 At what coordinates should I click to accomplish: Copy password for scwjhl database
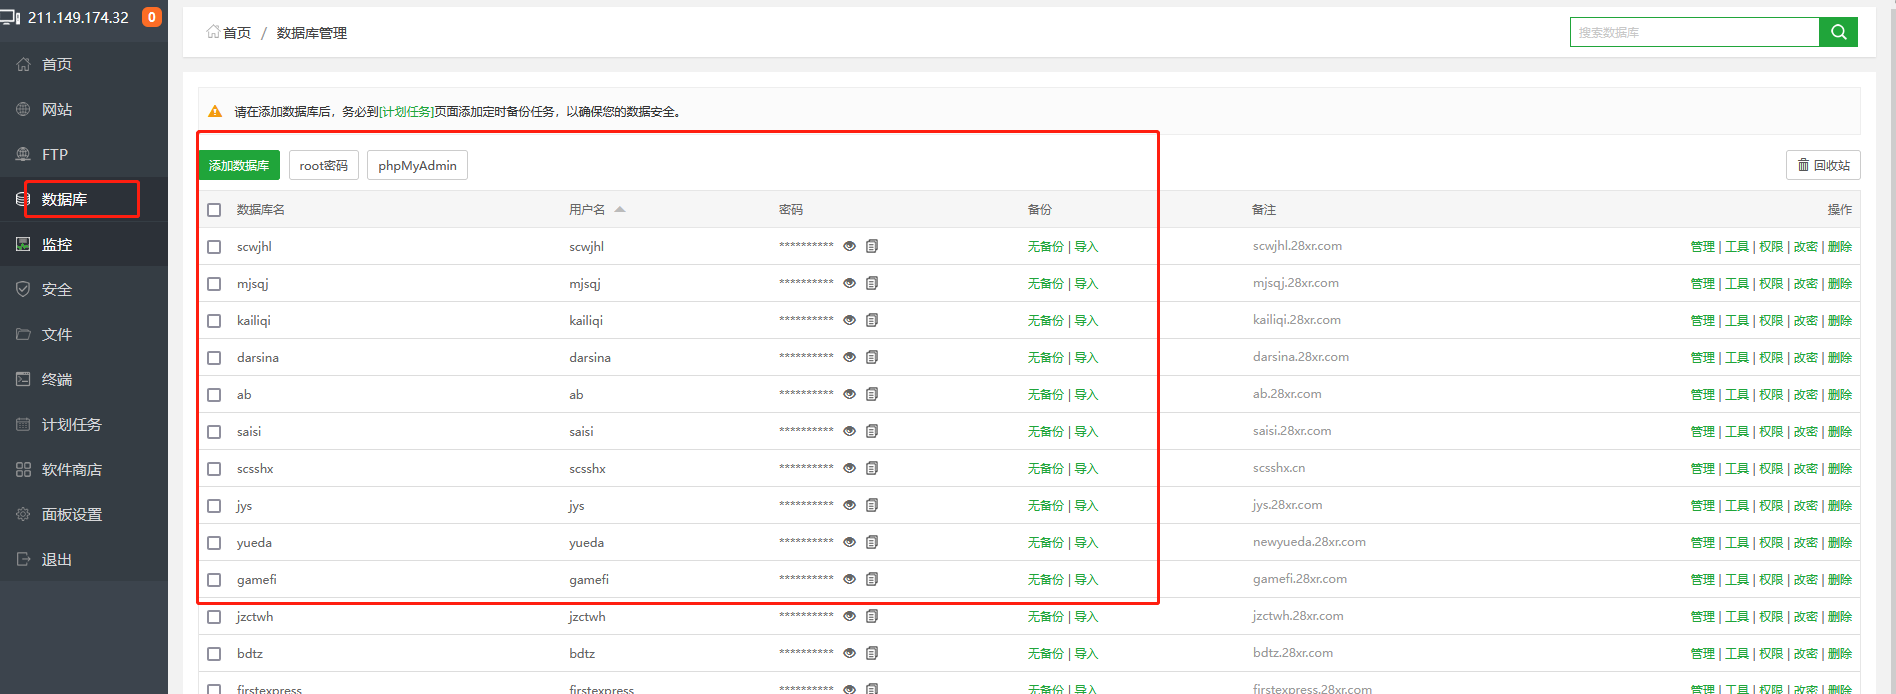click(872, 246)
